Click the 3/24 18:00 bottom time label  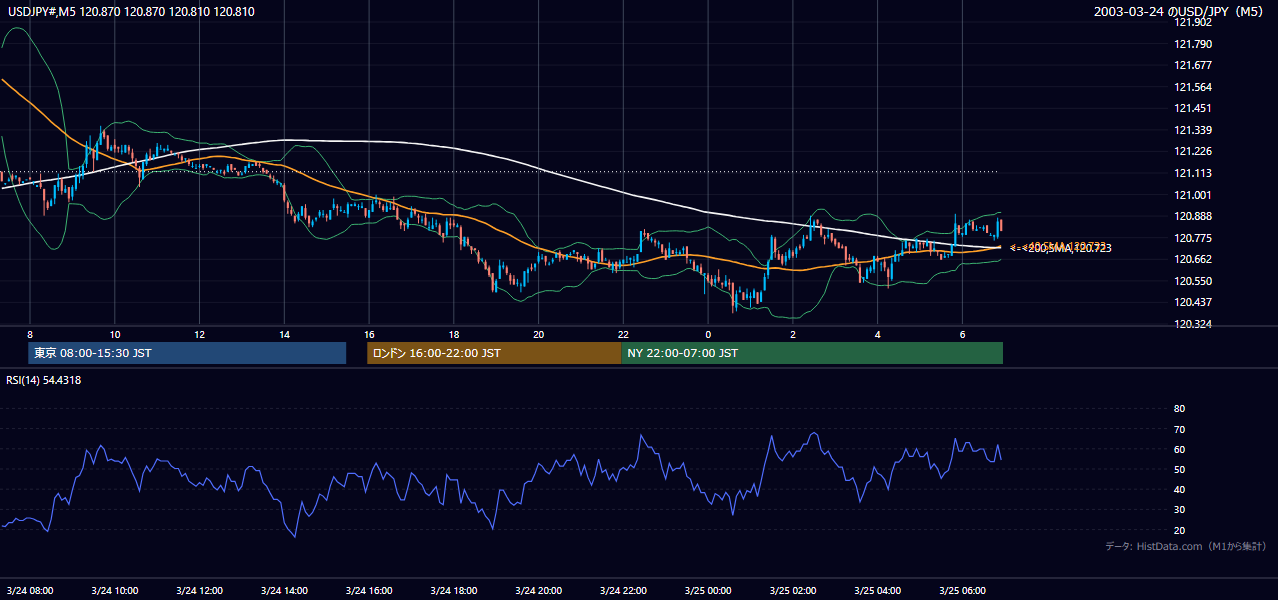coord(454,590)
